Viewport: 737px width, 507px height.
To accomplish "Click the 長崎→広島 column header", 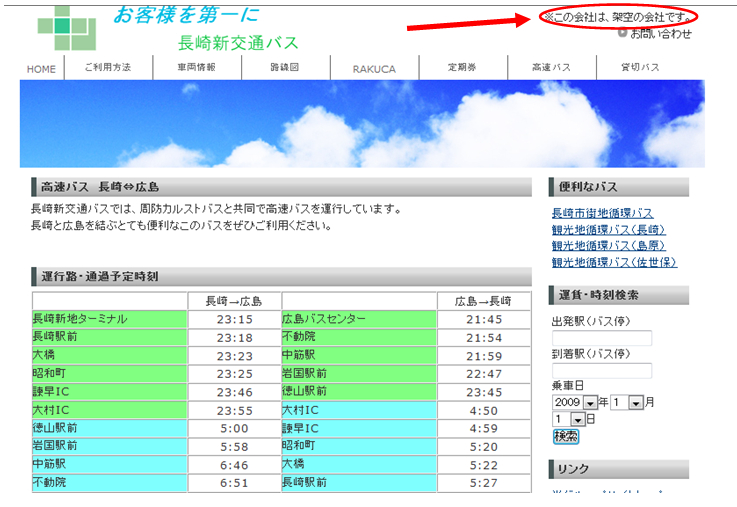I will pyautogui.click(x=235, y=301).
